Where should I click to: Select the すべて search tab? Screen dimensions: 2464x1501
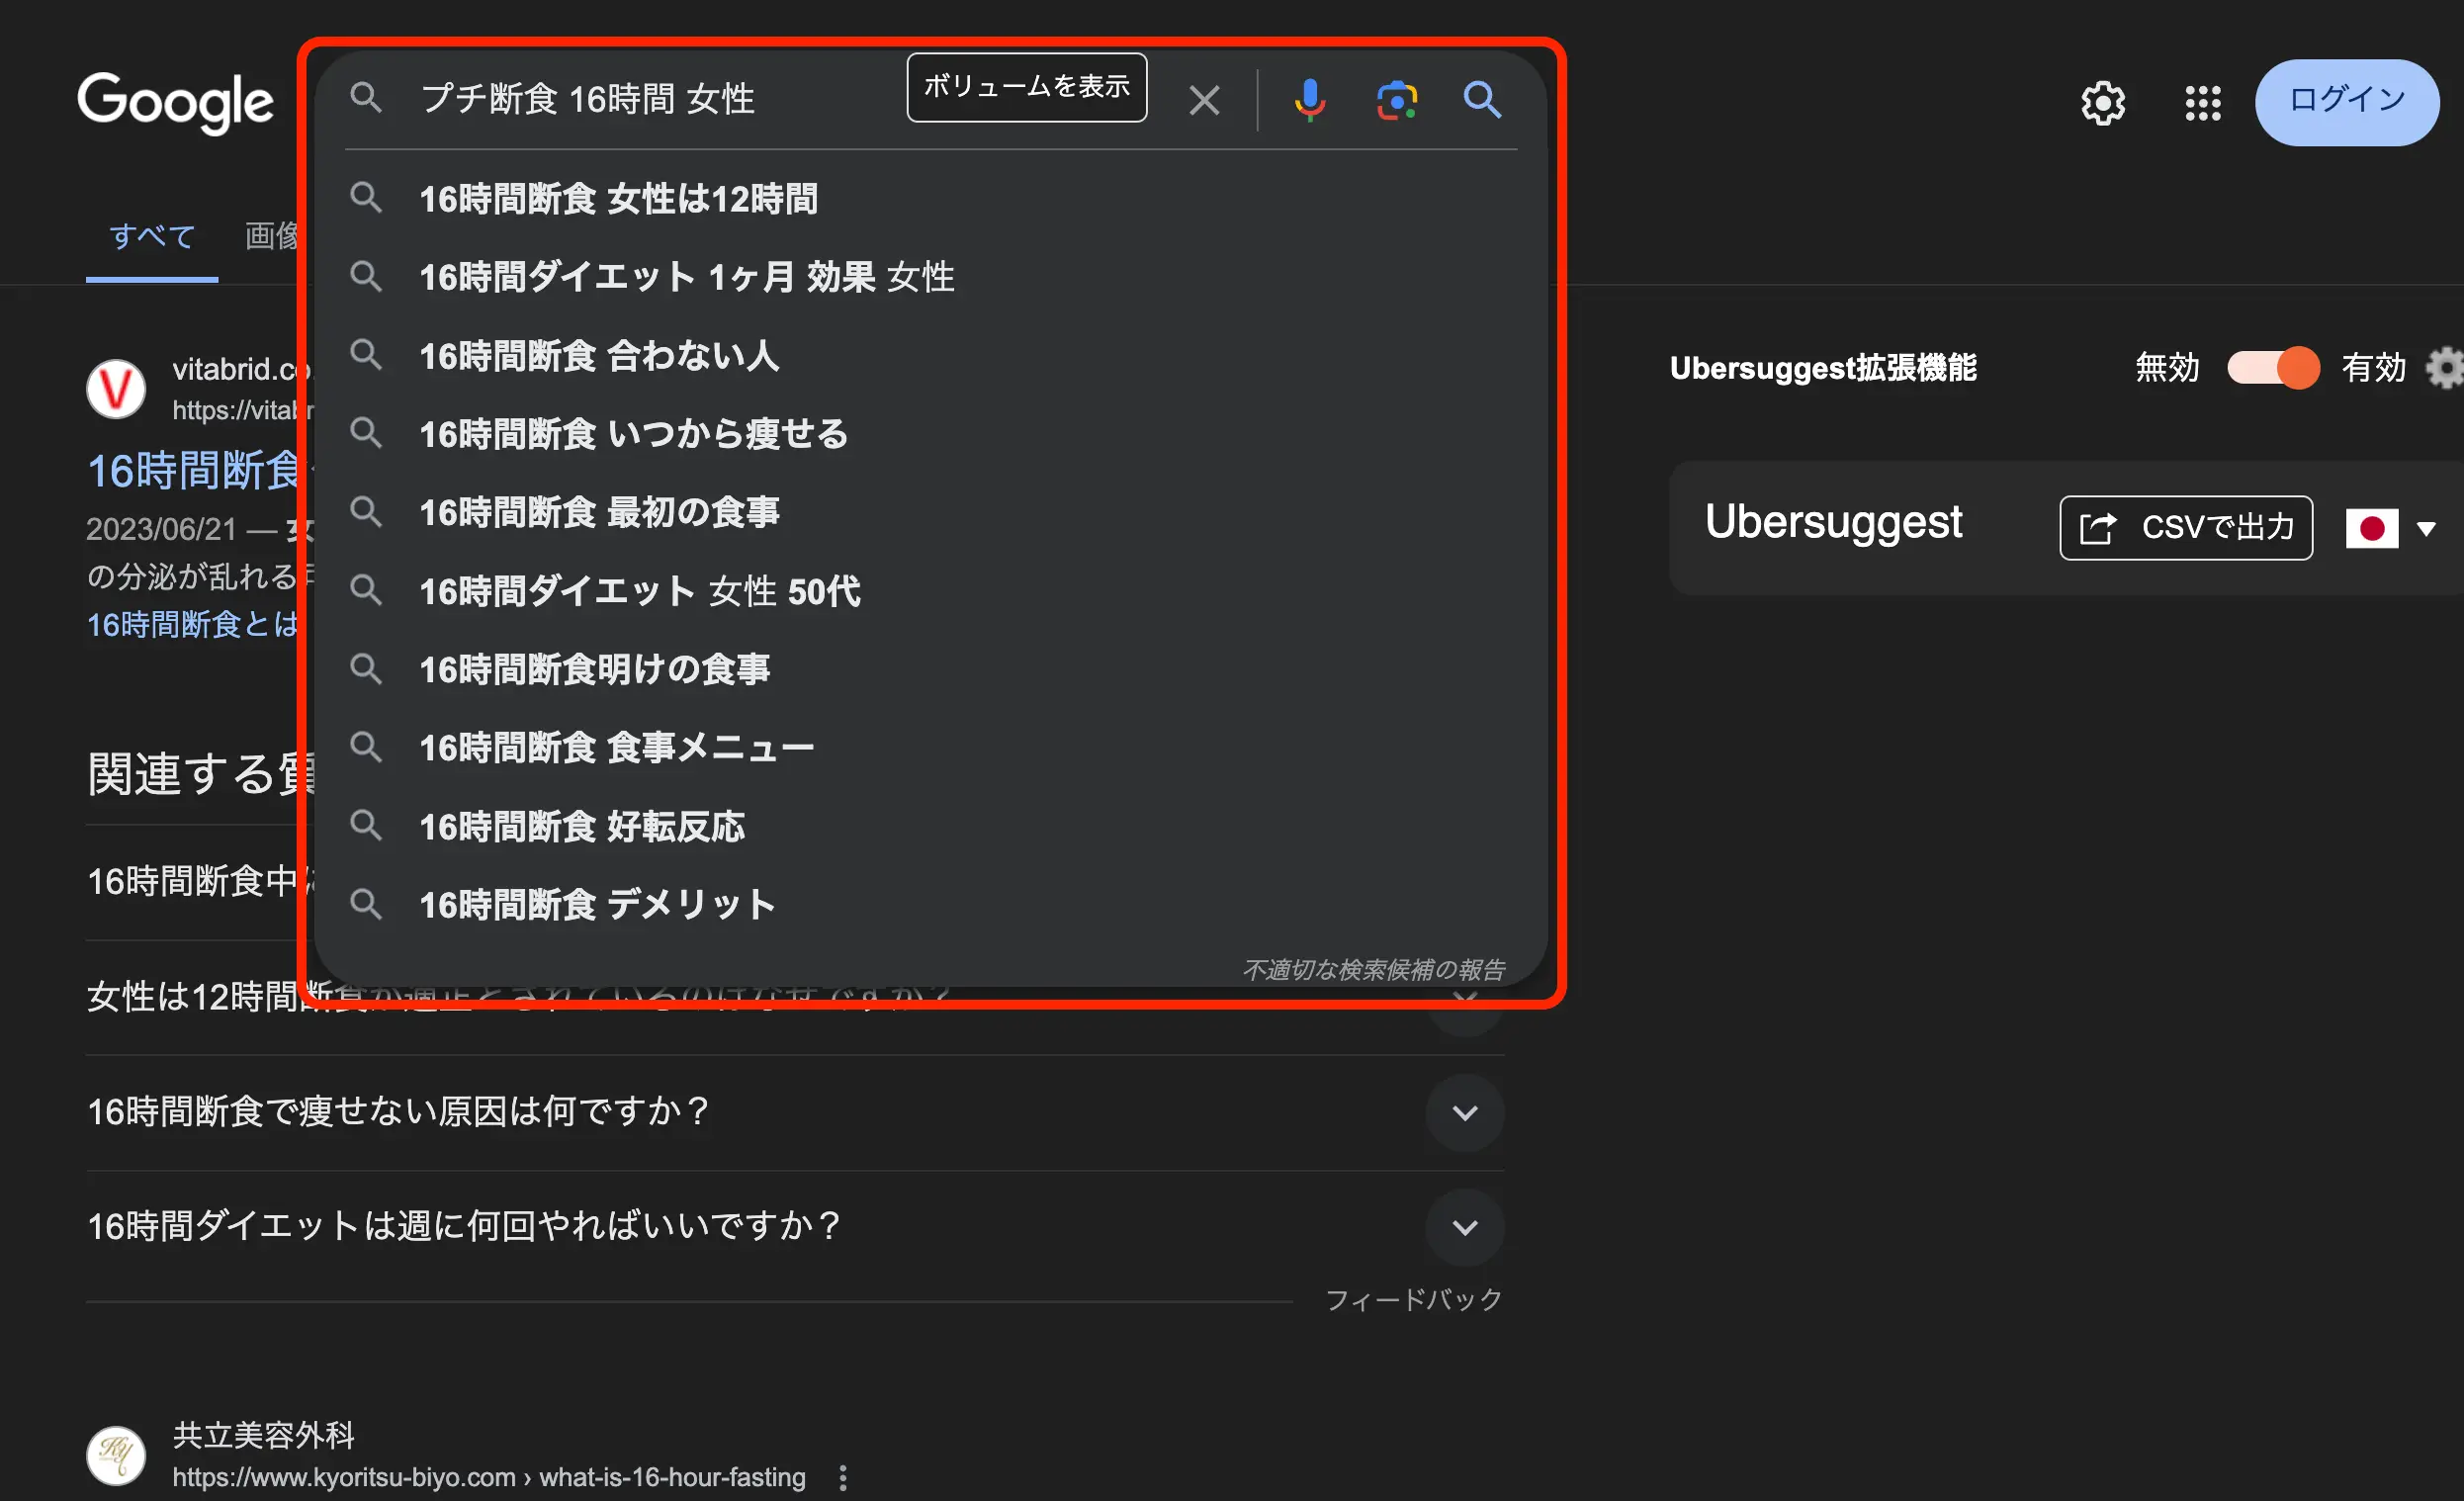(152, 236)
